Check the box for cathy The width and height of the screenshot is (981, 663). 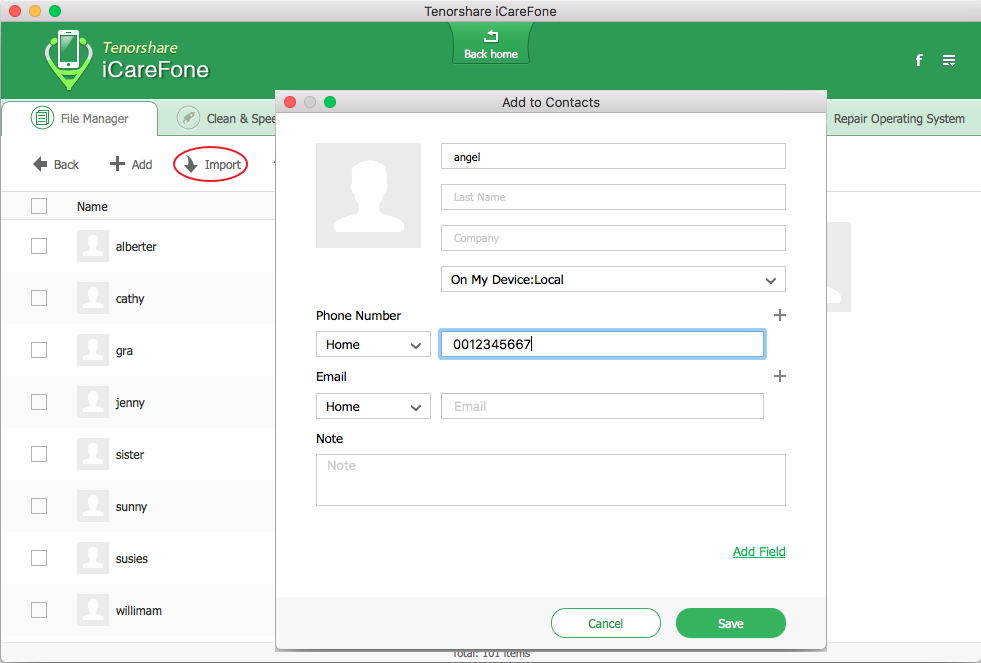(x=39, y=298)
